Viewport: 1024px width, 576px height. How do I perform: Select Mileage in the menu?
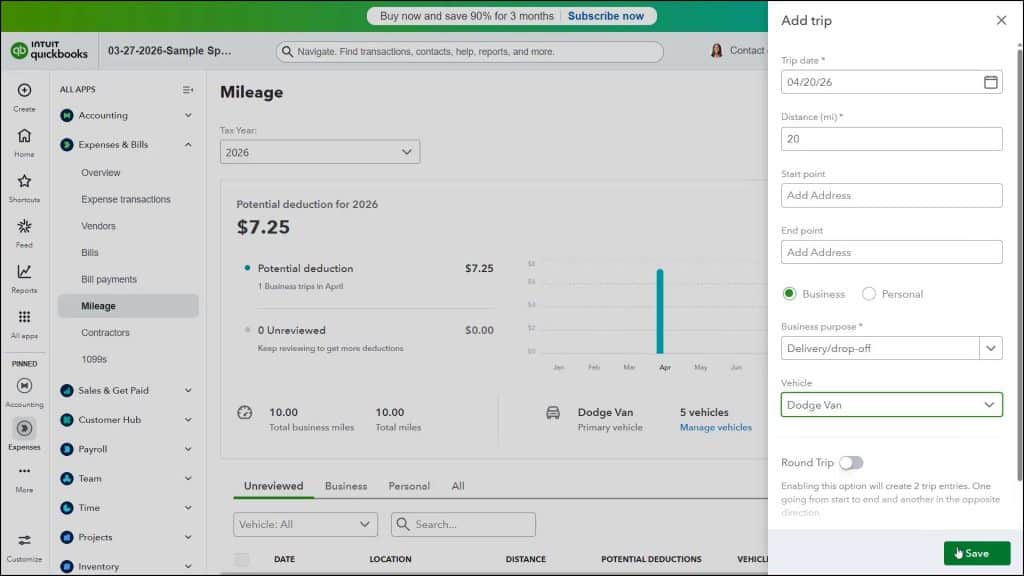click(128, 306)
